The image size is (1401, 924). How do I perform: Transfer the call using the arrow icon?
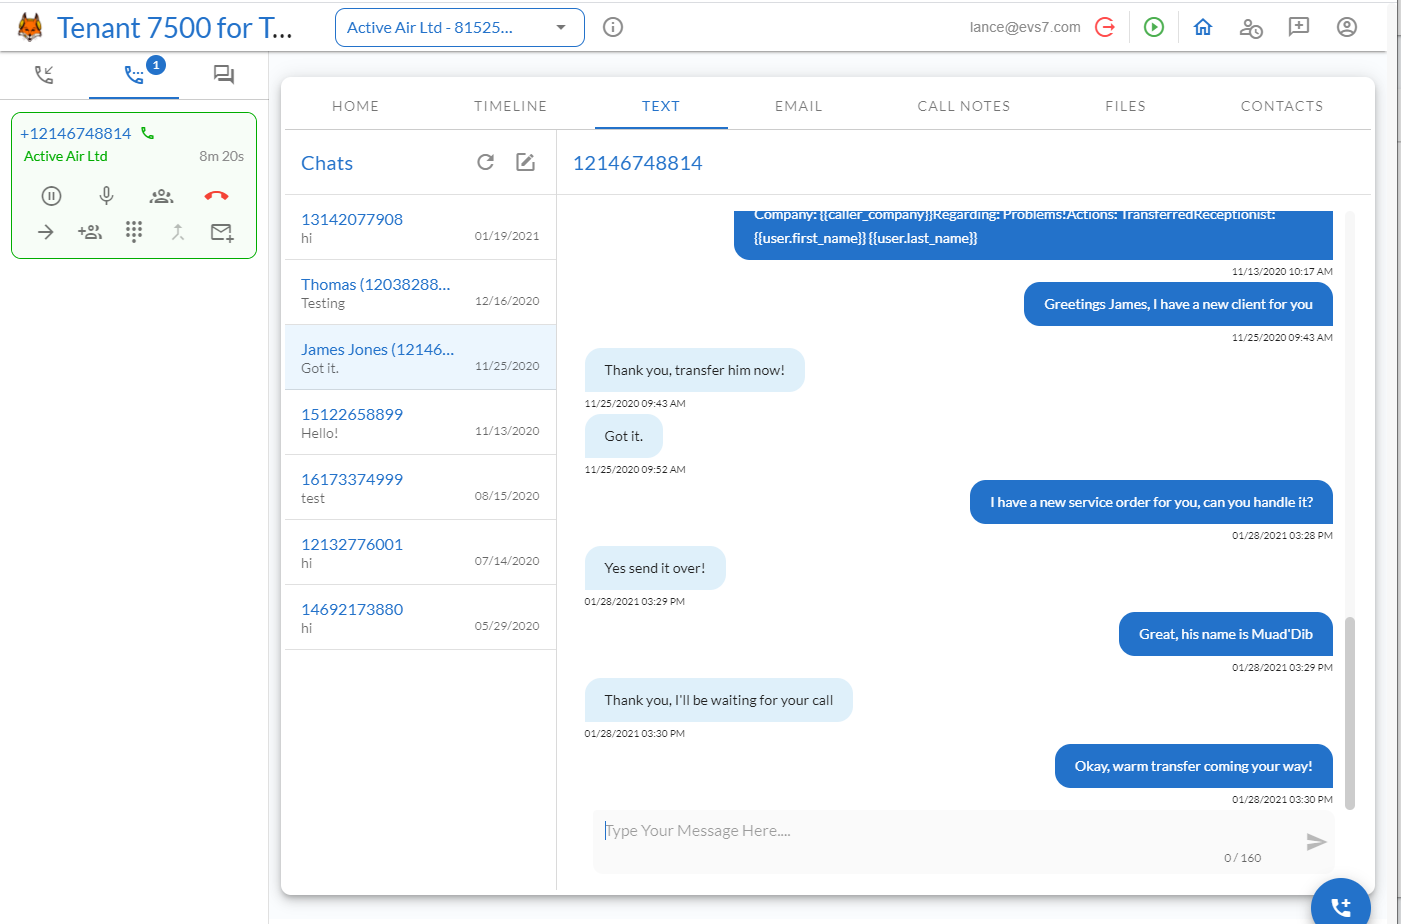(45, 231)
